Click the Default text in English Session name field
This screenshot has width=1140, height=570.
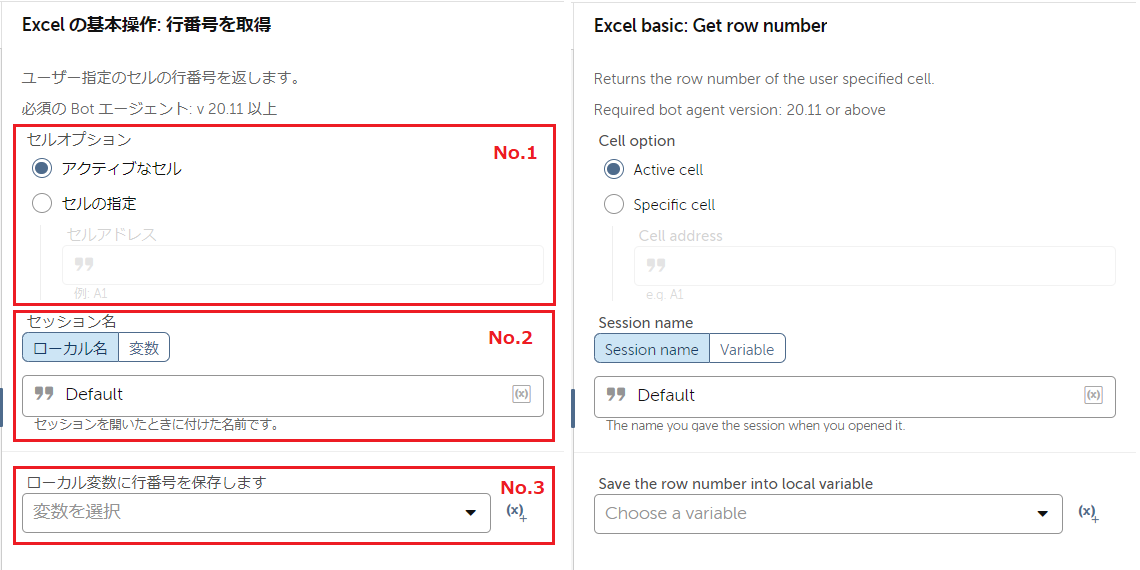666,395
